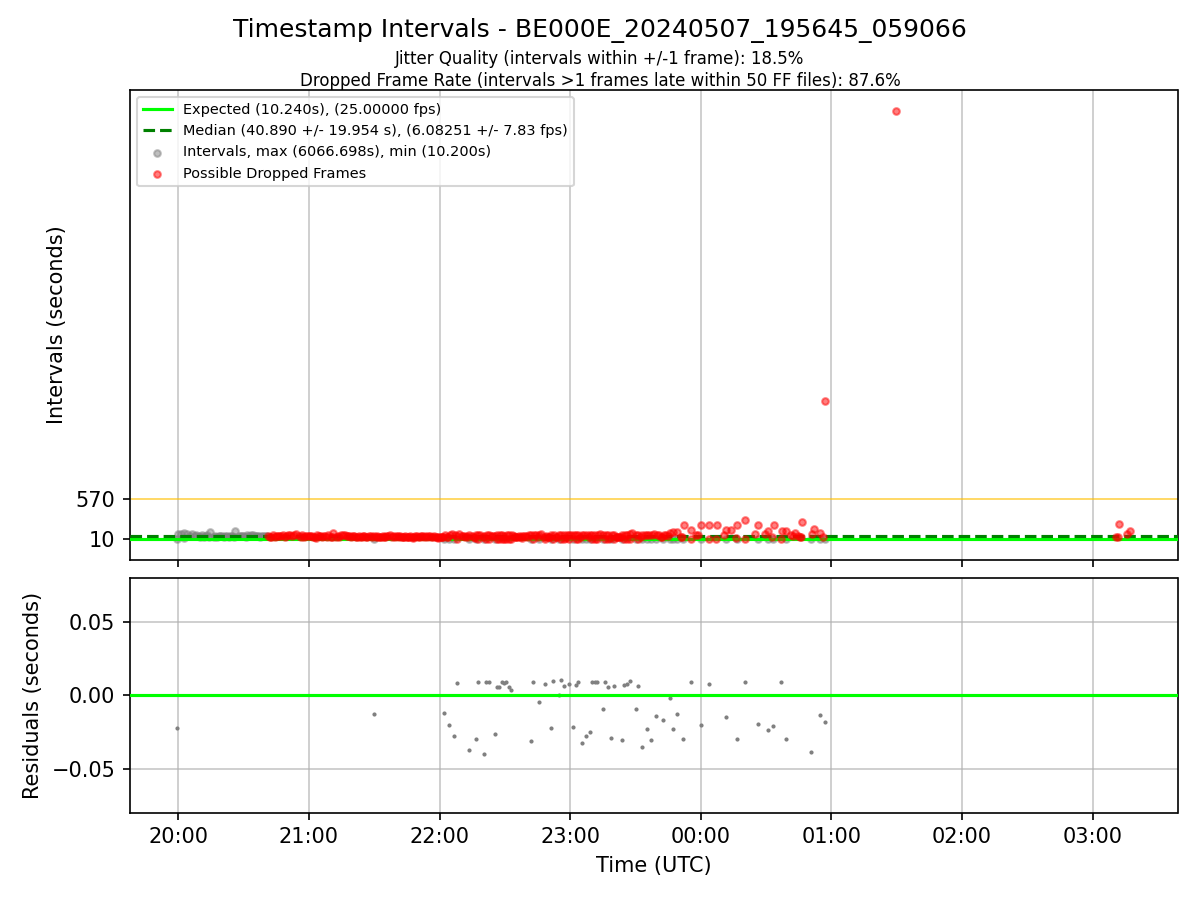Select the Dropped Frame Rate 87.6% subtitle line
1200x900 pixels.
600,80
